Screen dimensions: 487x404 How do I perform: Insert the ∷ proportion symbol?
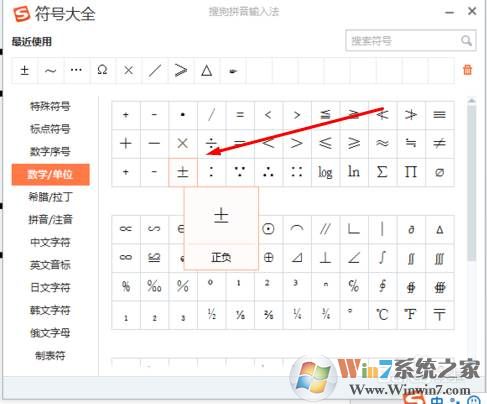pos(297,172)
